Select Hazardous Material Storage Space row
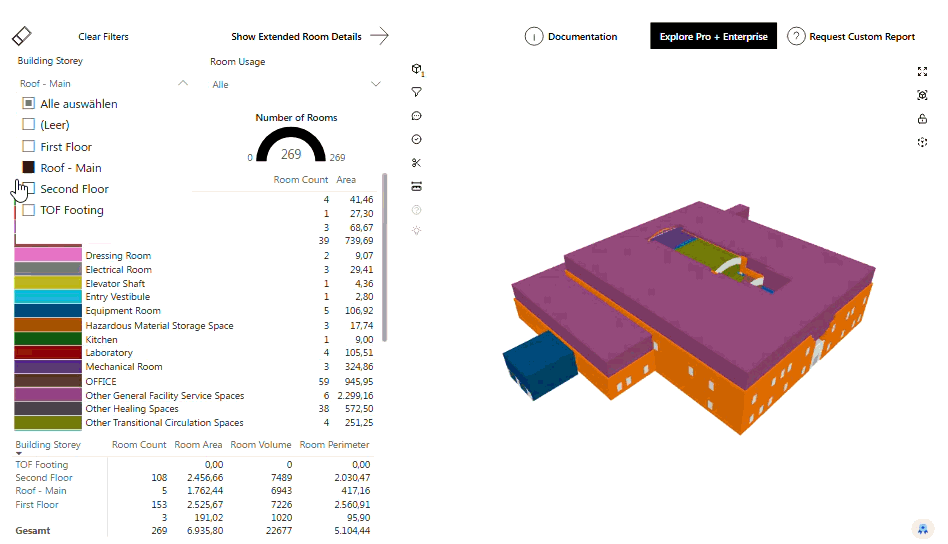948x544 pixels. (194, 325)
